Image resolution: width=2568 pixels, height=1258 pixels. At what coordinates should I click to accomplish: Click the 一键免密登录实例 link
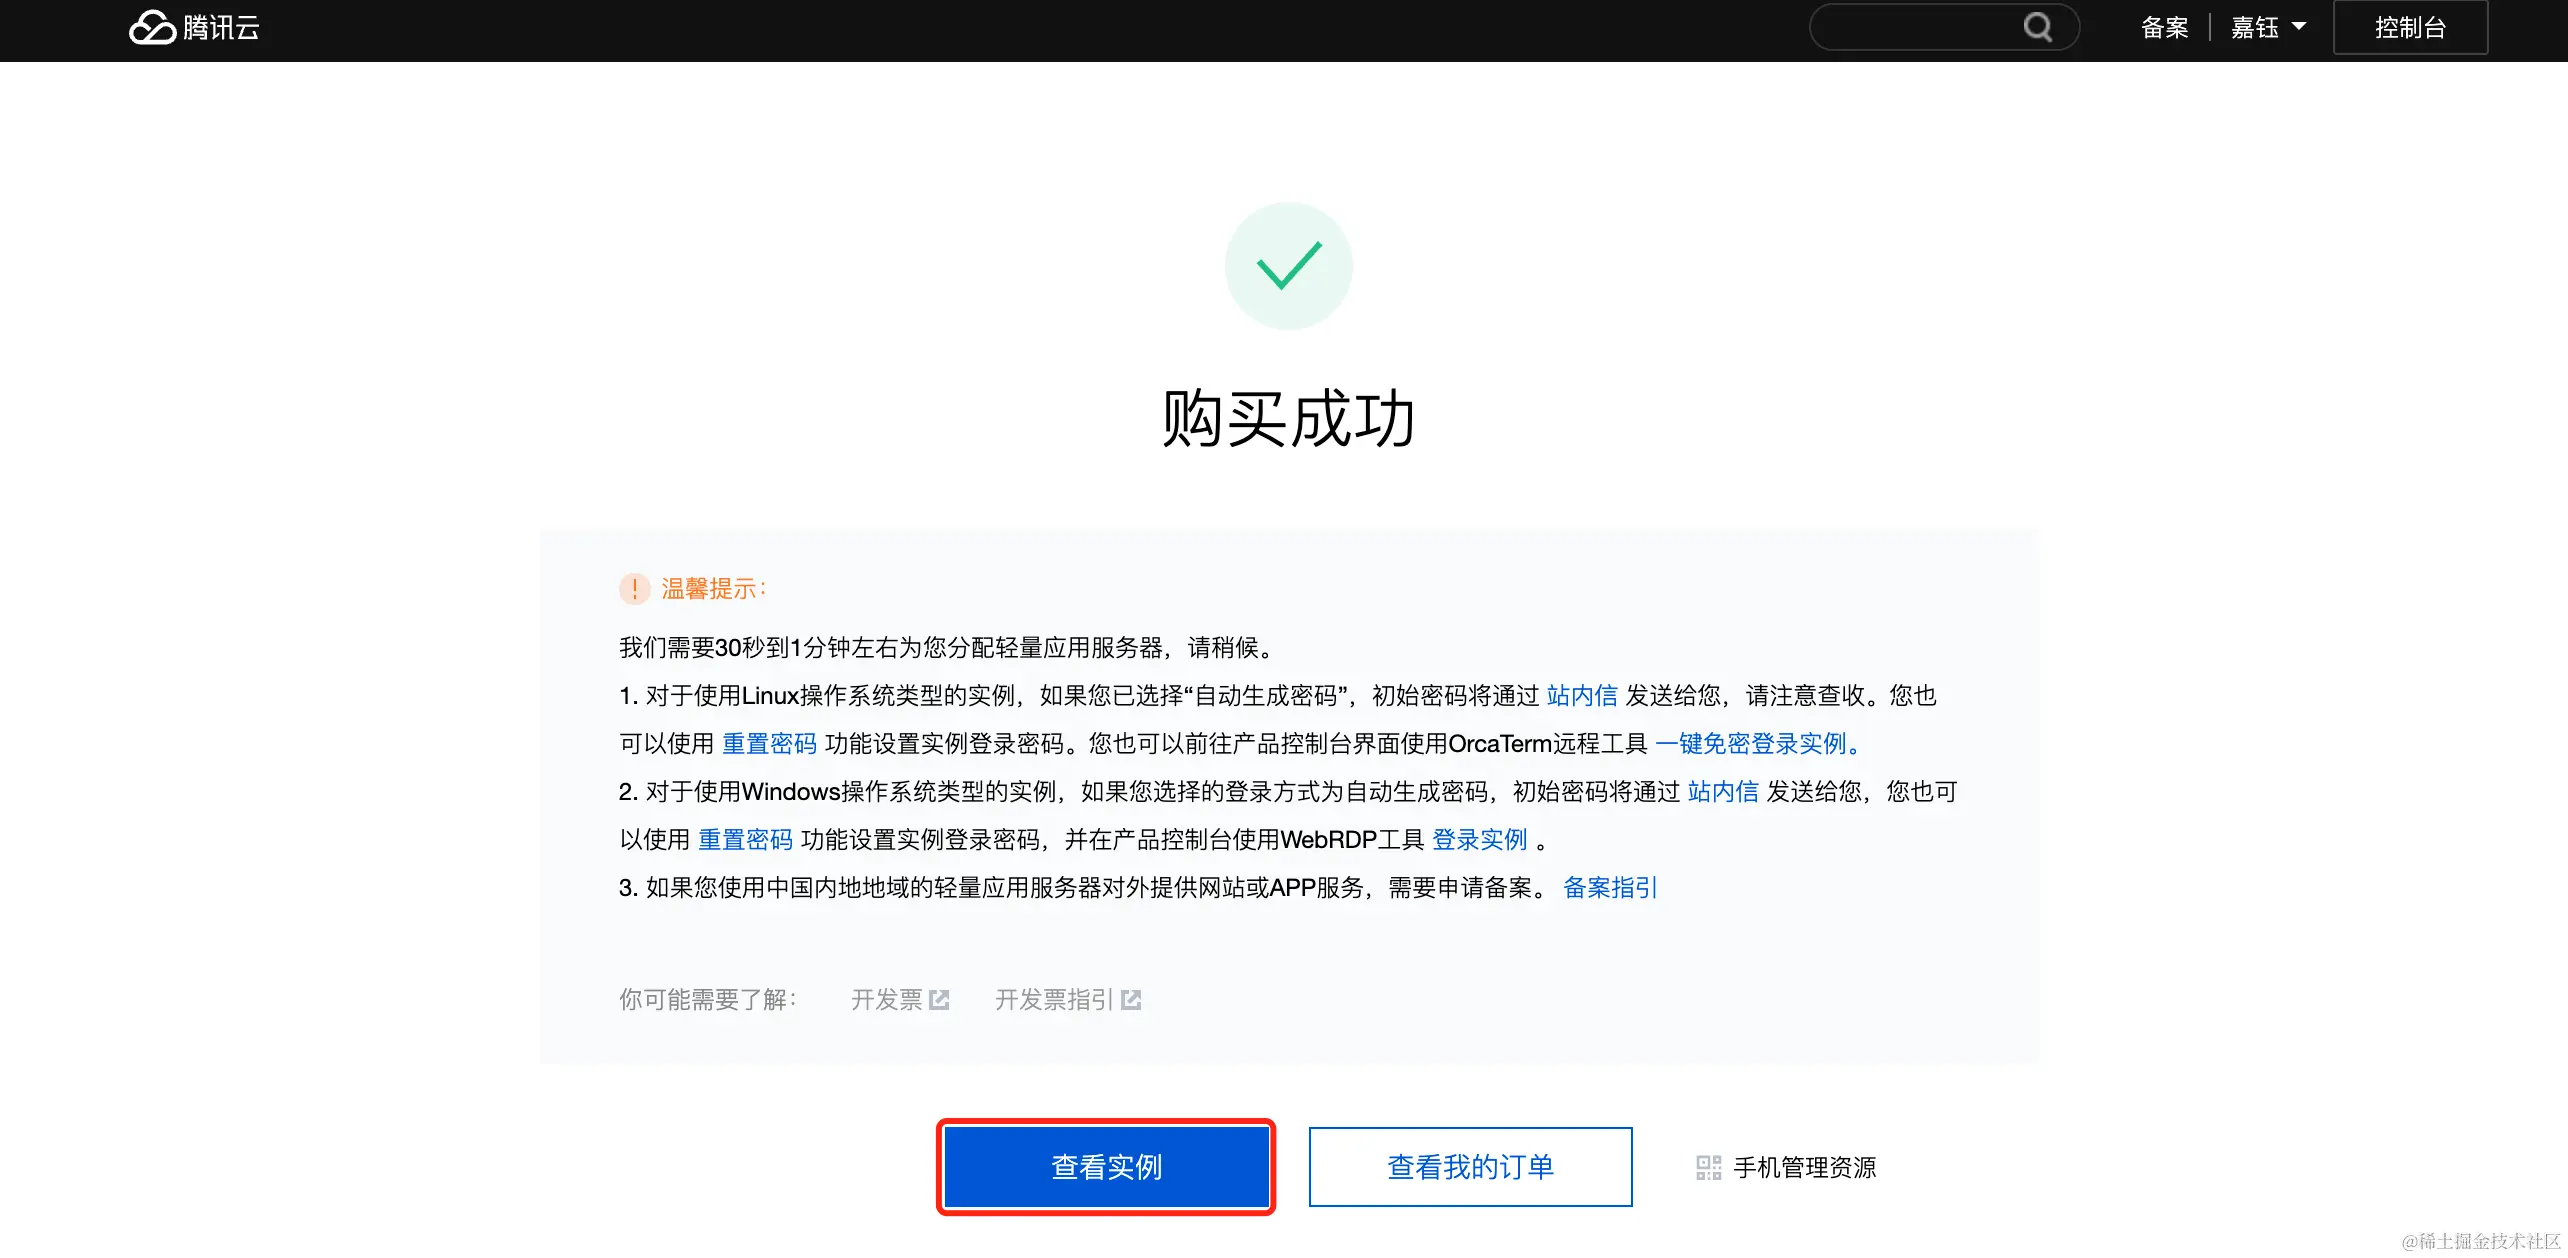tap(1756, 743)
